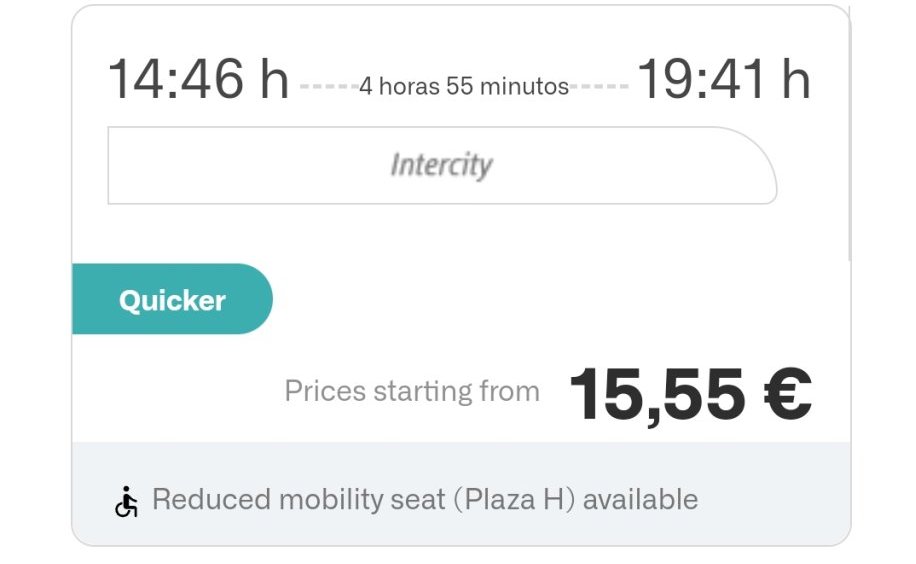
Task: Click the wheelchair accessibility icon
Action: 126,501
